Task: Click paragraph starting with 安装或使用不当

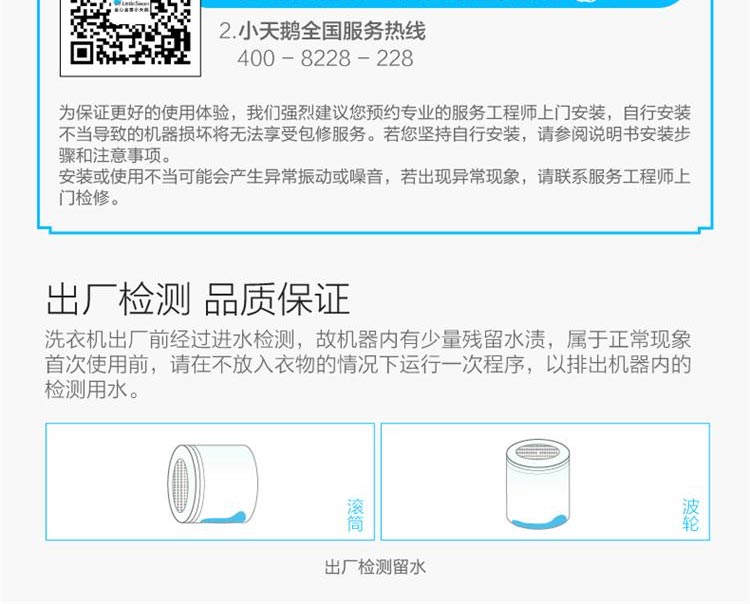Action: pos(375,187)
